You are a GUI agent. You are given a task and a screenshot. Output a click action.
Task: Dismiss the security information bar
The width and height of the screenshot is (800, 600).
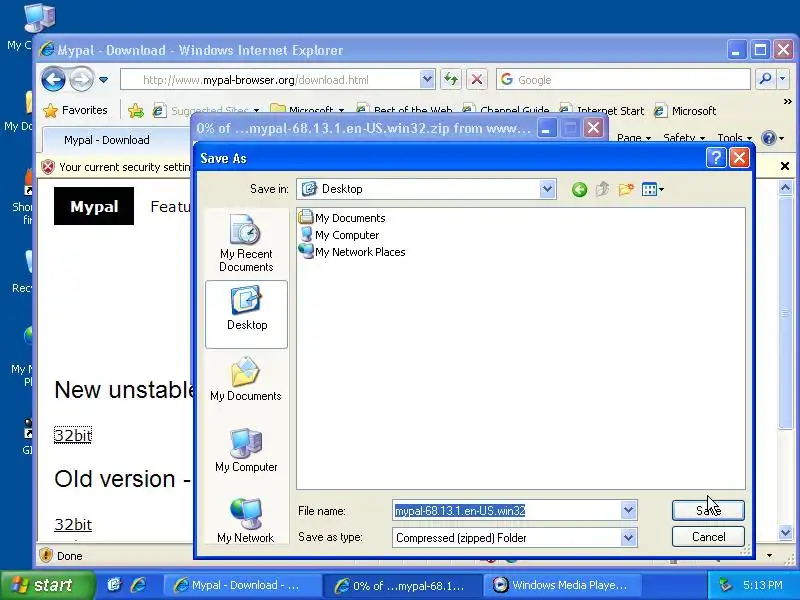(x=785, y=166)
